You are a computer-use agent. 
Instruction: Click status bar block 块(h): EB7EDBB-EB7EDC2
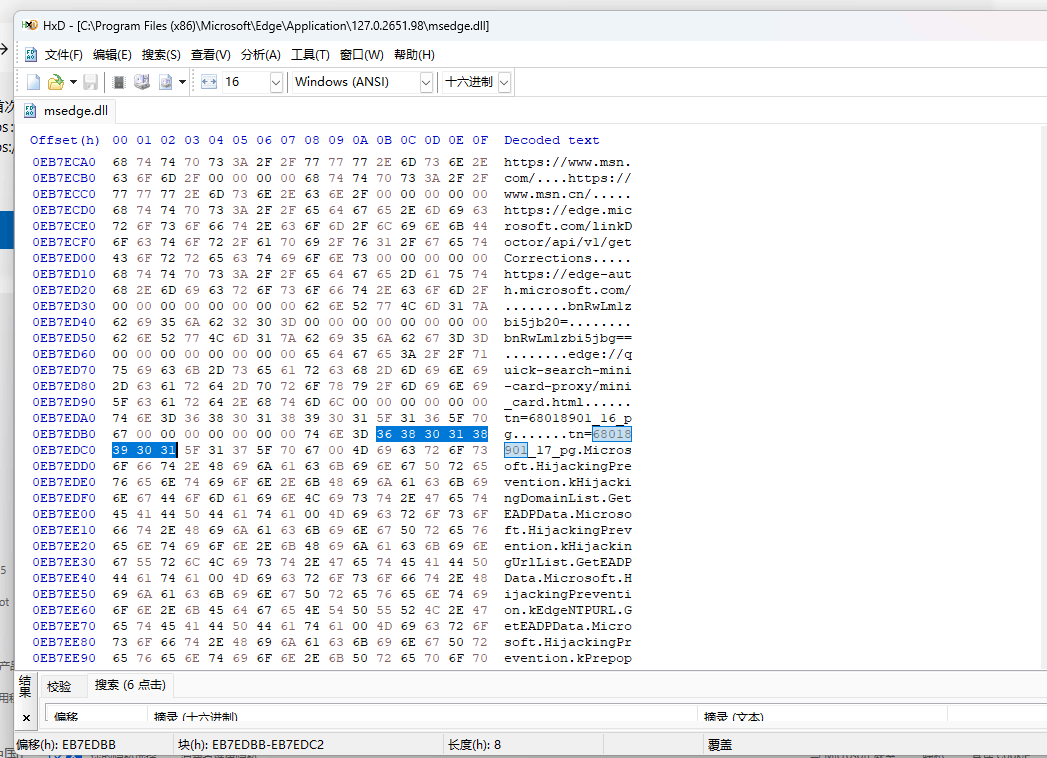click(x=251, y=745)
